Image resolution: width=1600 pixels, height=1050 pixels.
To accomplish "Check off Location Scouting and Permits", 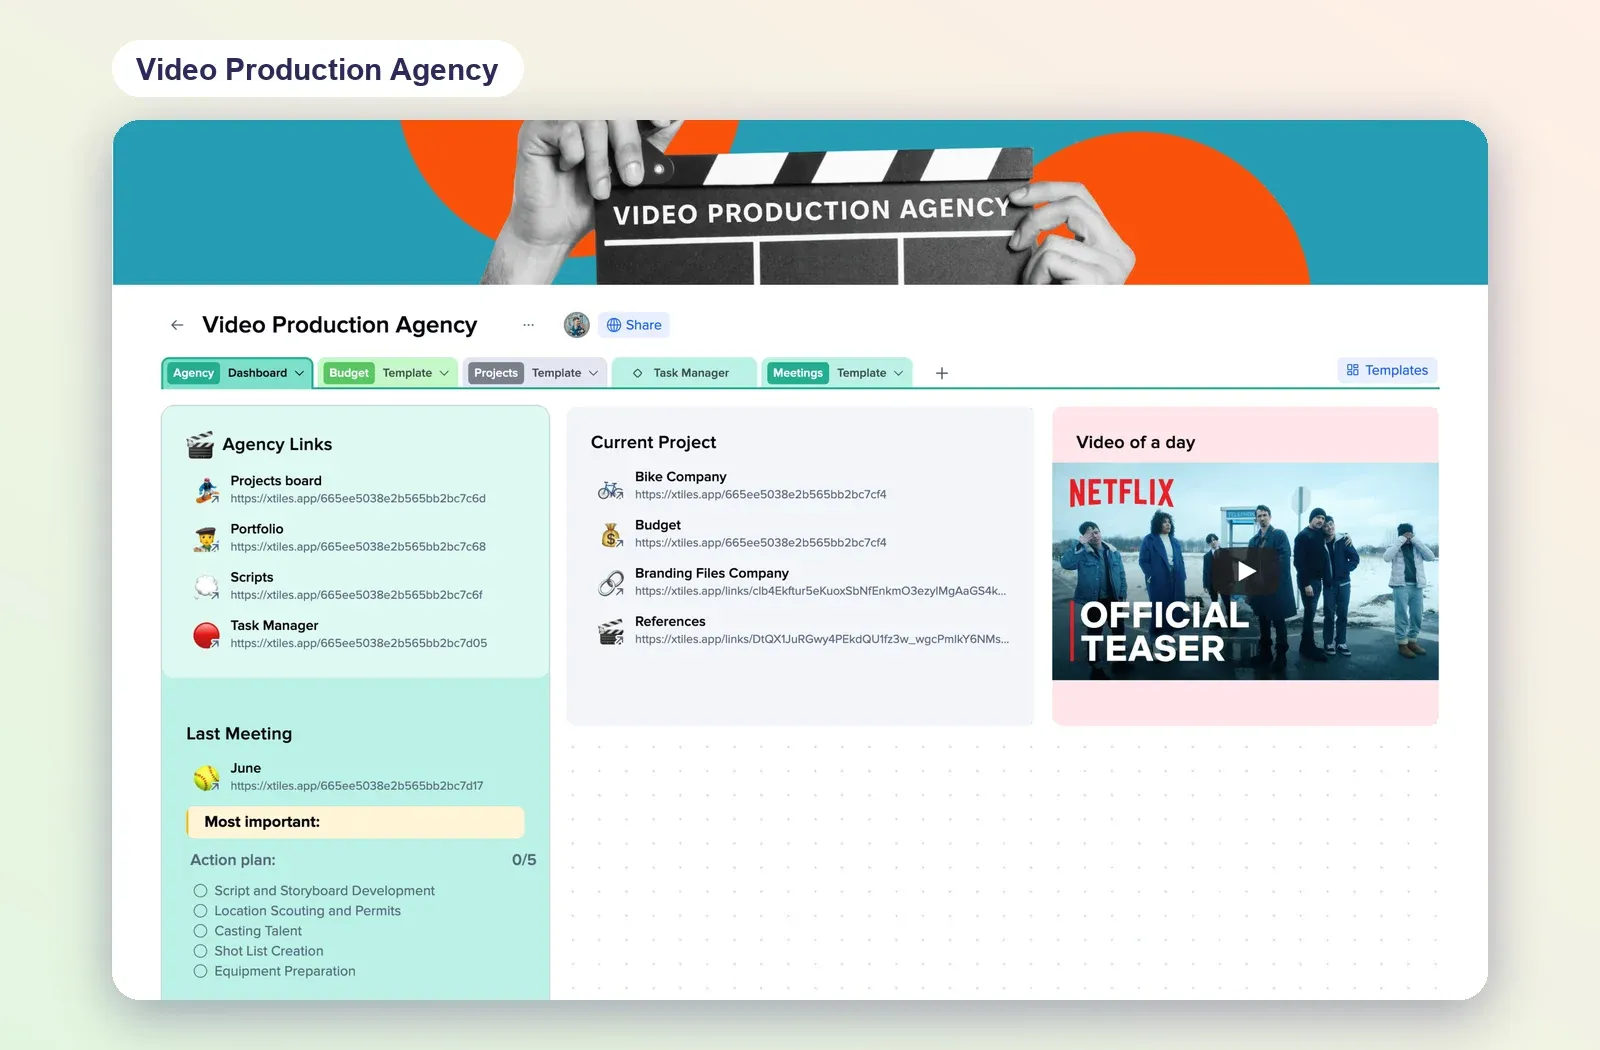I will point(200,911).
